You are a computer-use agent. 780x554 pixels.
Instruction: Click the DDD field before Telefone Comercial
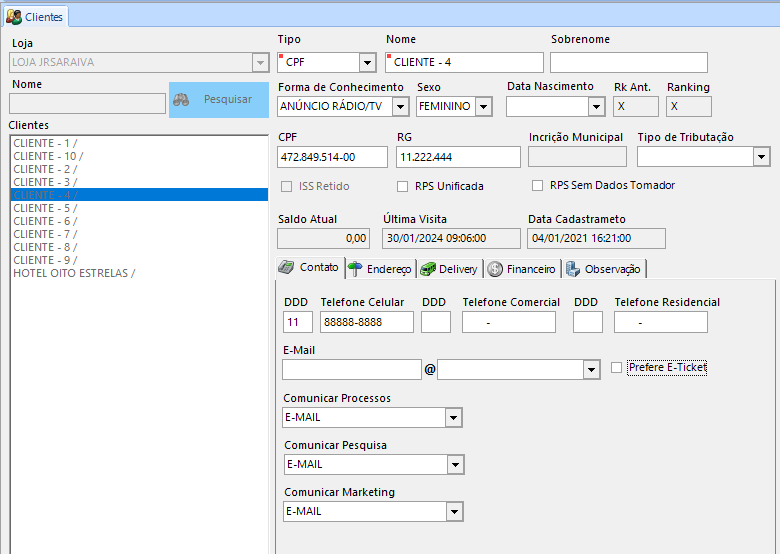click(436, 322)
